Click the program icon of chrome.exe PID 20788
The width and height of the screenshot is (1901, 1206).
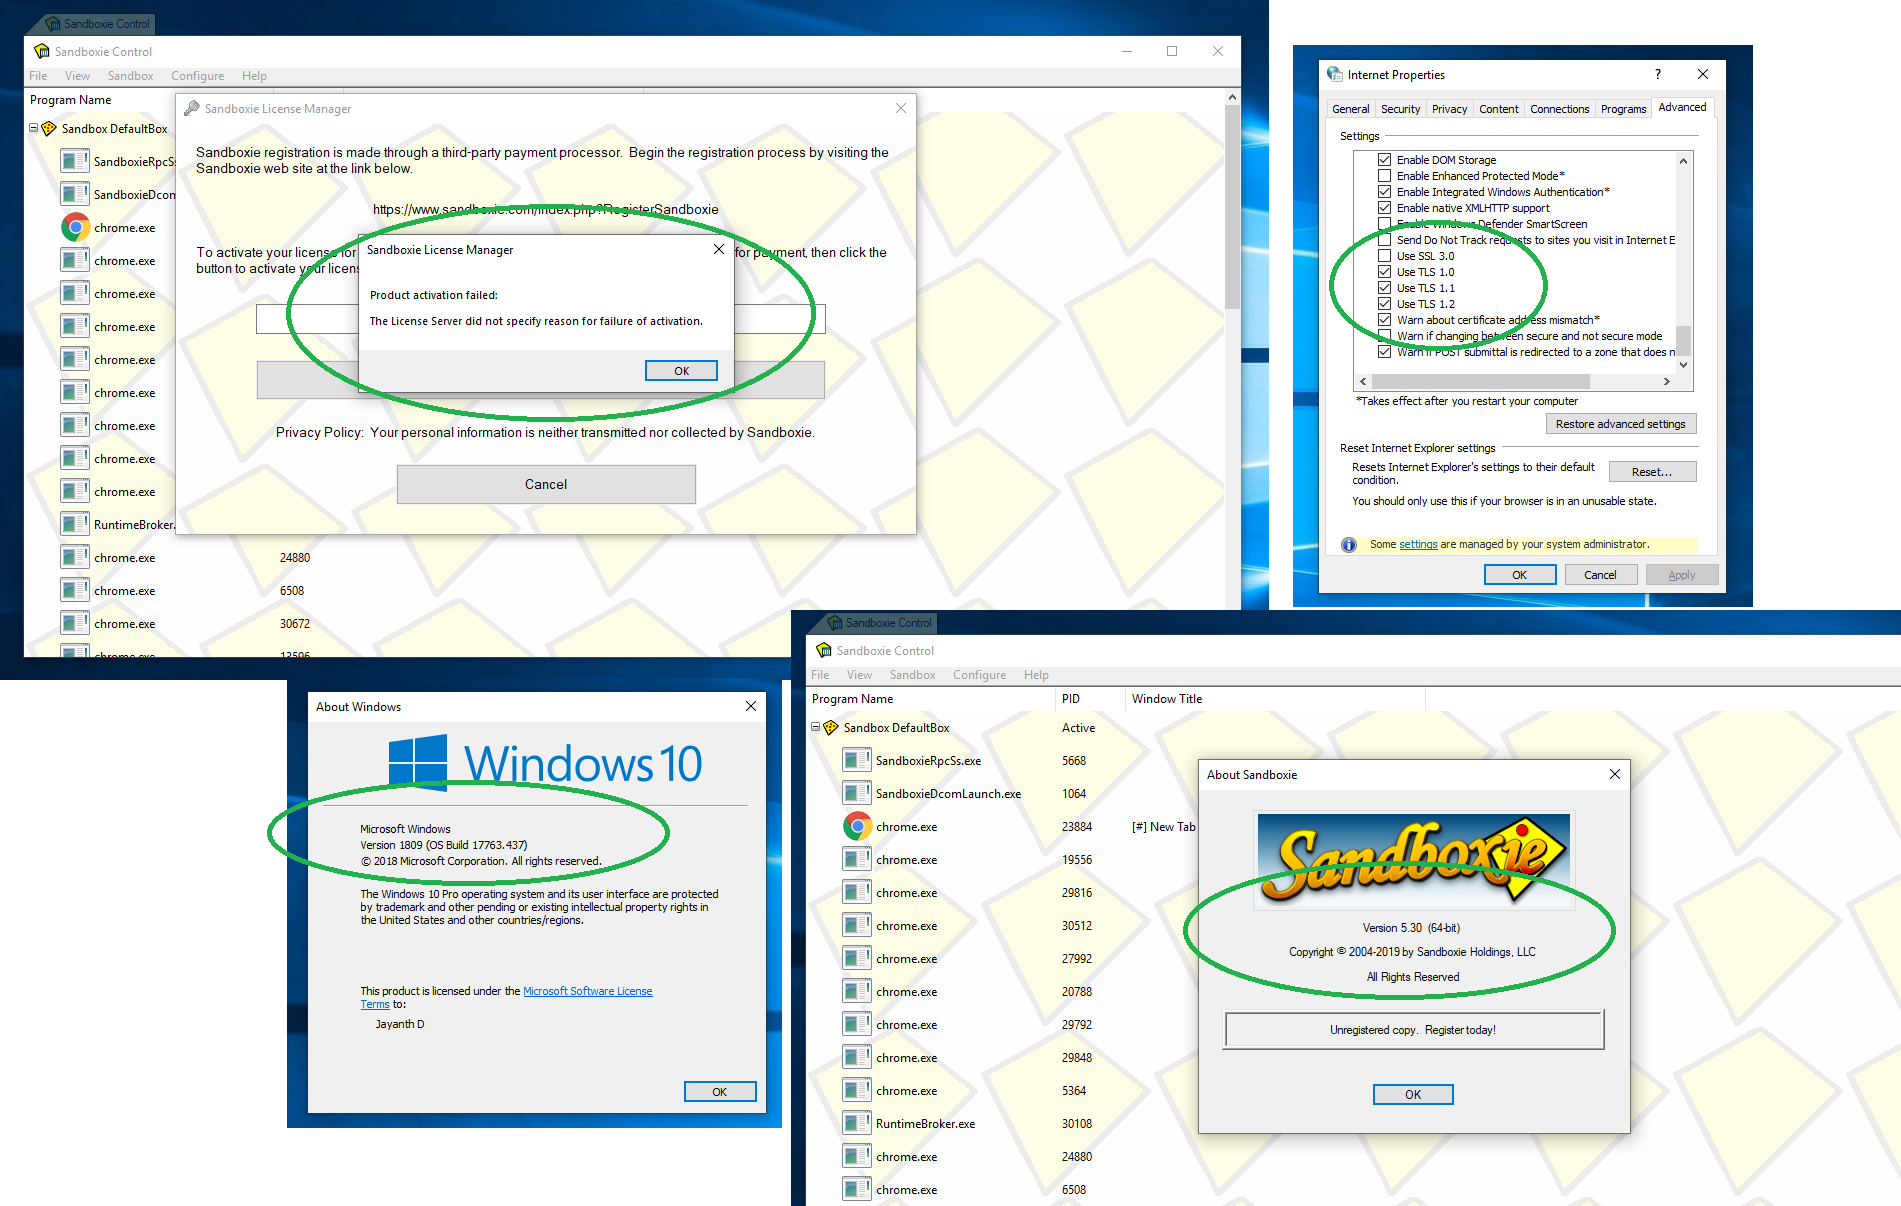pyautogui.click(x=857, y=991)
